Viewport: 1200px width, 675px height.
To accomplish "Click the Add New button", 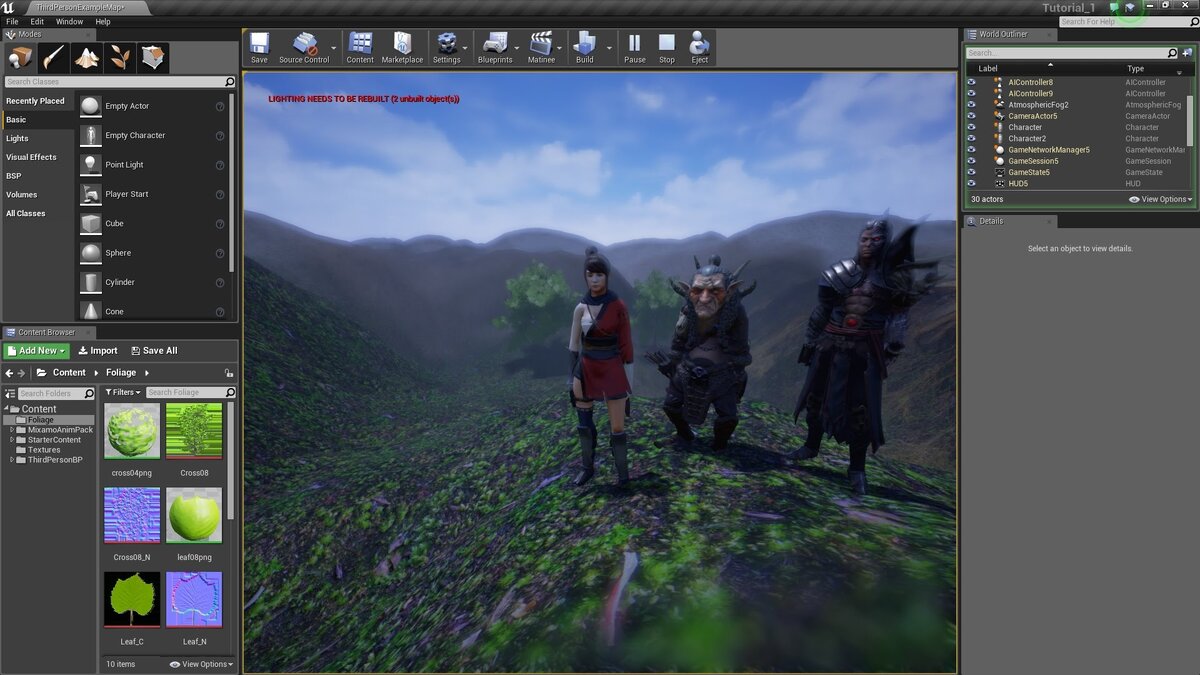I will (36, 351).
